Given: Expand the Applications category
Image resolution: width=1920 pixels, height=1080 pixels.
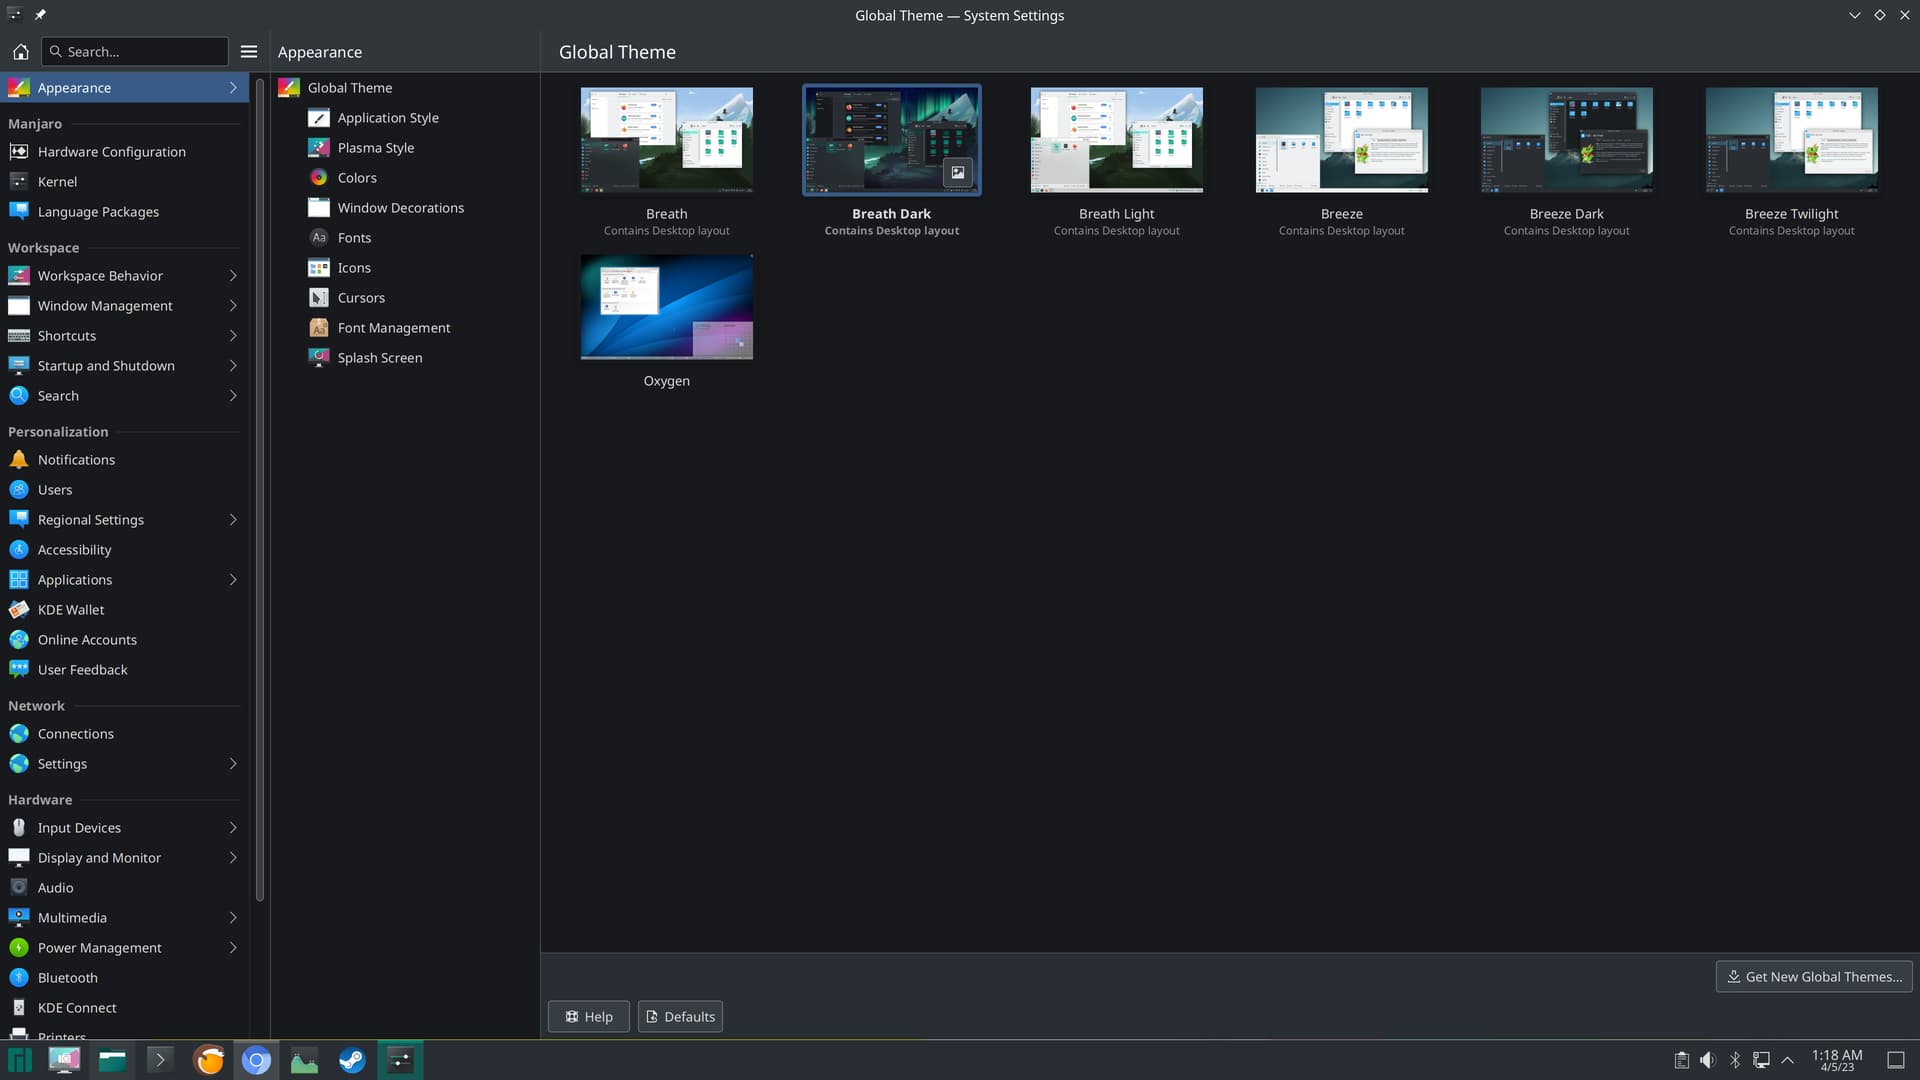Looking at the screenshot, I should tap(124, 580).
